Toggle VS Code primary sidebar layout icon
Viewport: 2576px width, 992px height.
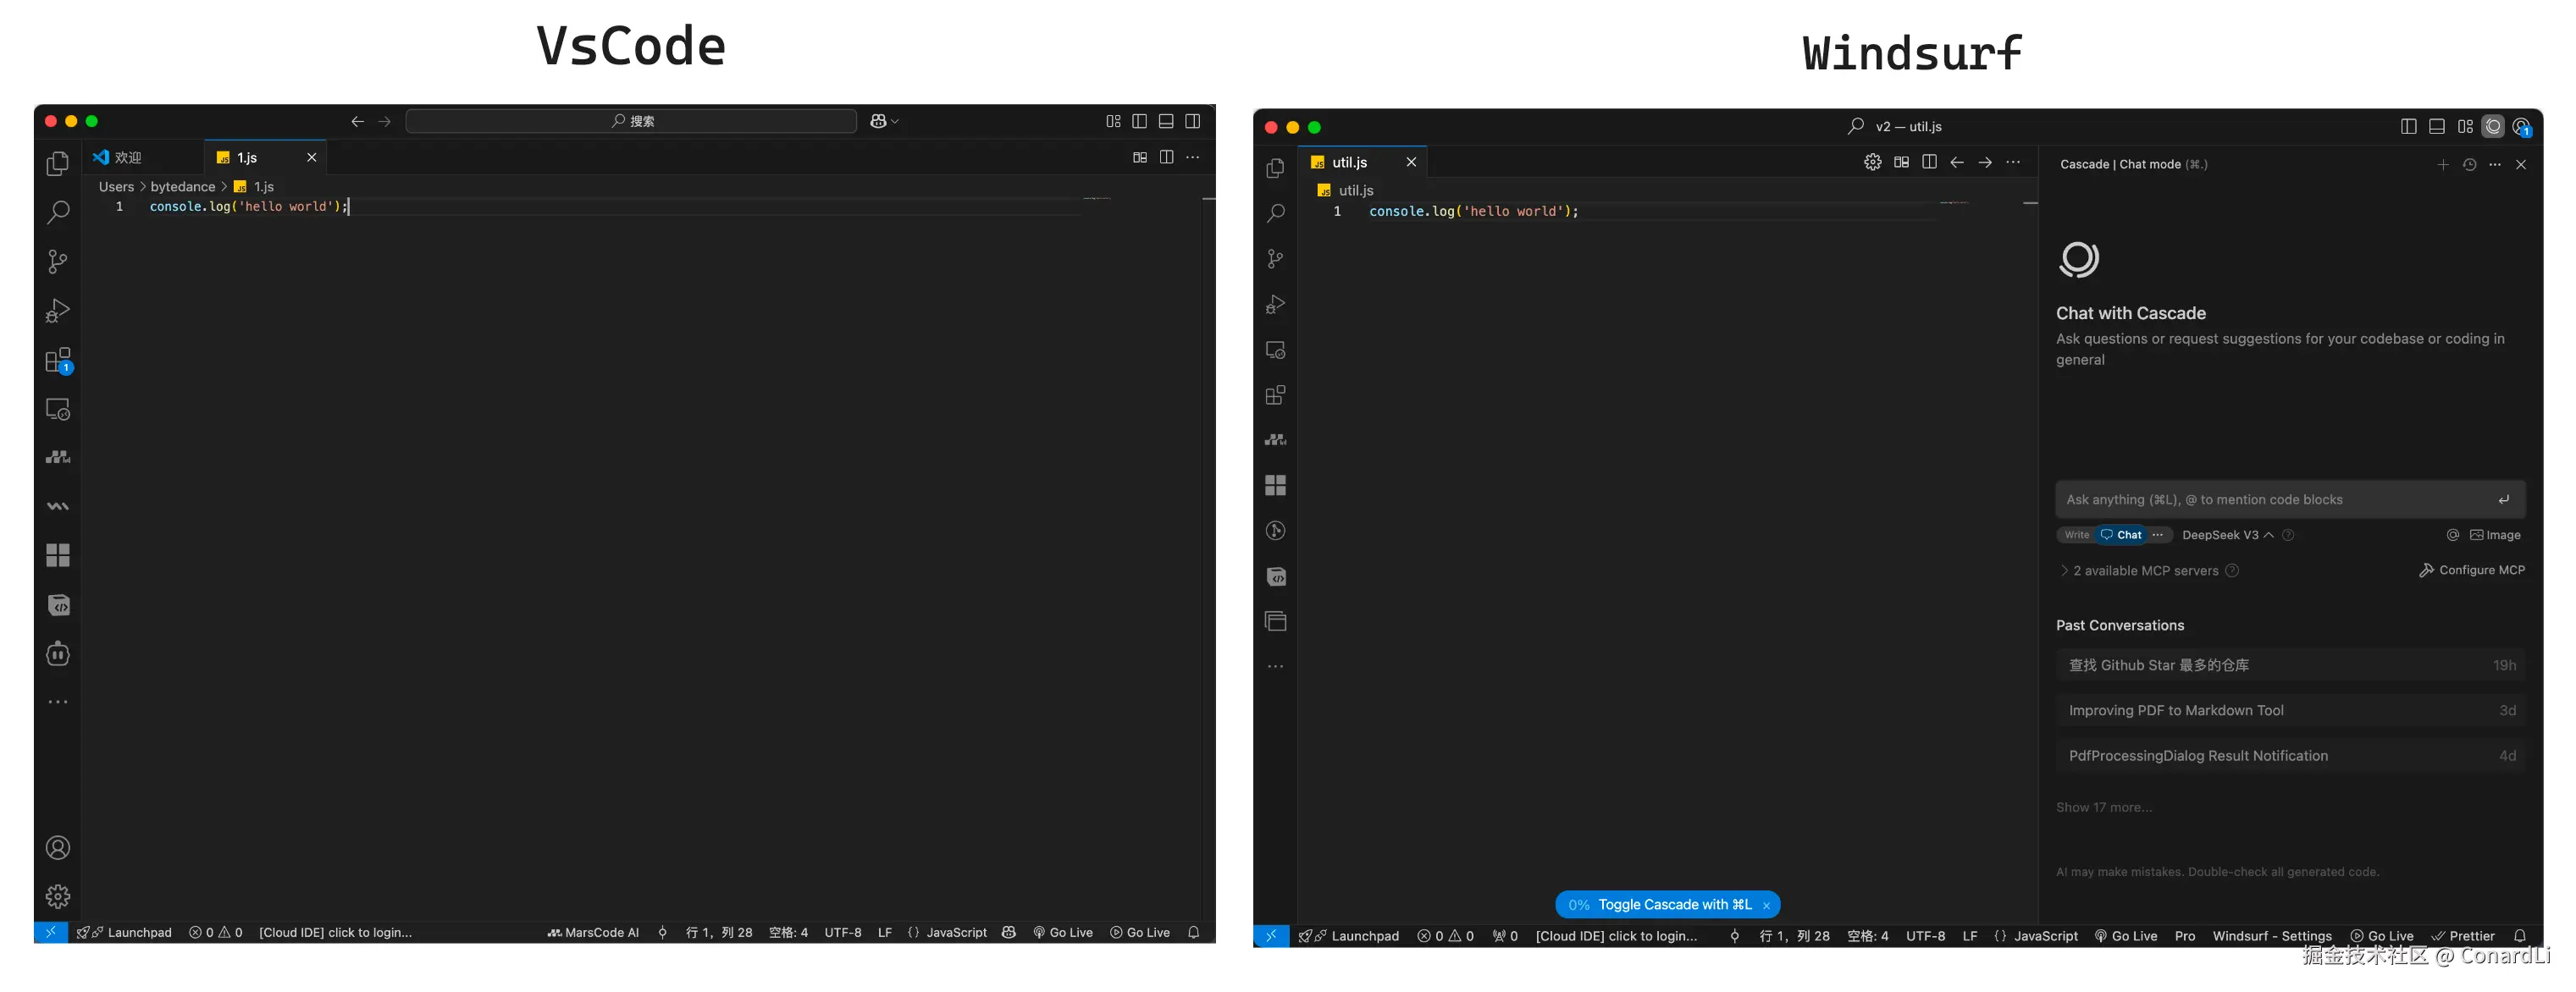[x=1139, y=121]
